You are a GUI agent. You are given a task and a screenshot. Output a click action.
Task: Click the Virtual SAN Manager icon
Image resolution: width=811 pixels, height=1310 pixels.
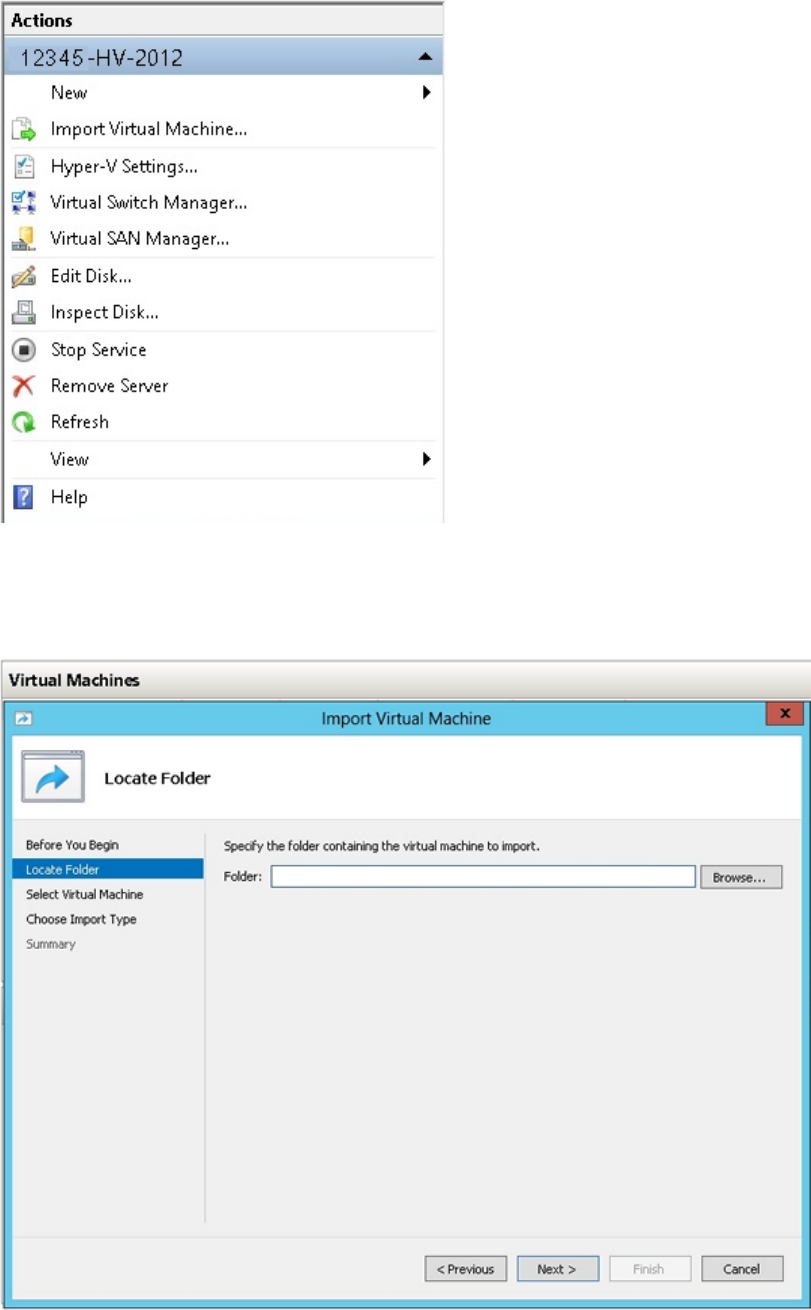click(23, 239)
